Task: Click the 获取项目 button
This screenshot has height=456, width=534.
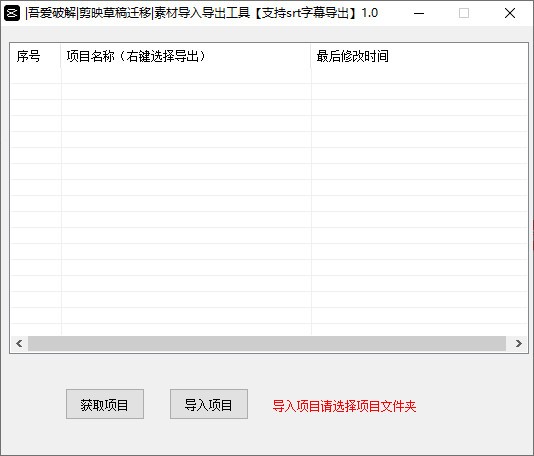Action: pyautogui.click(x=105, y=404)
